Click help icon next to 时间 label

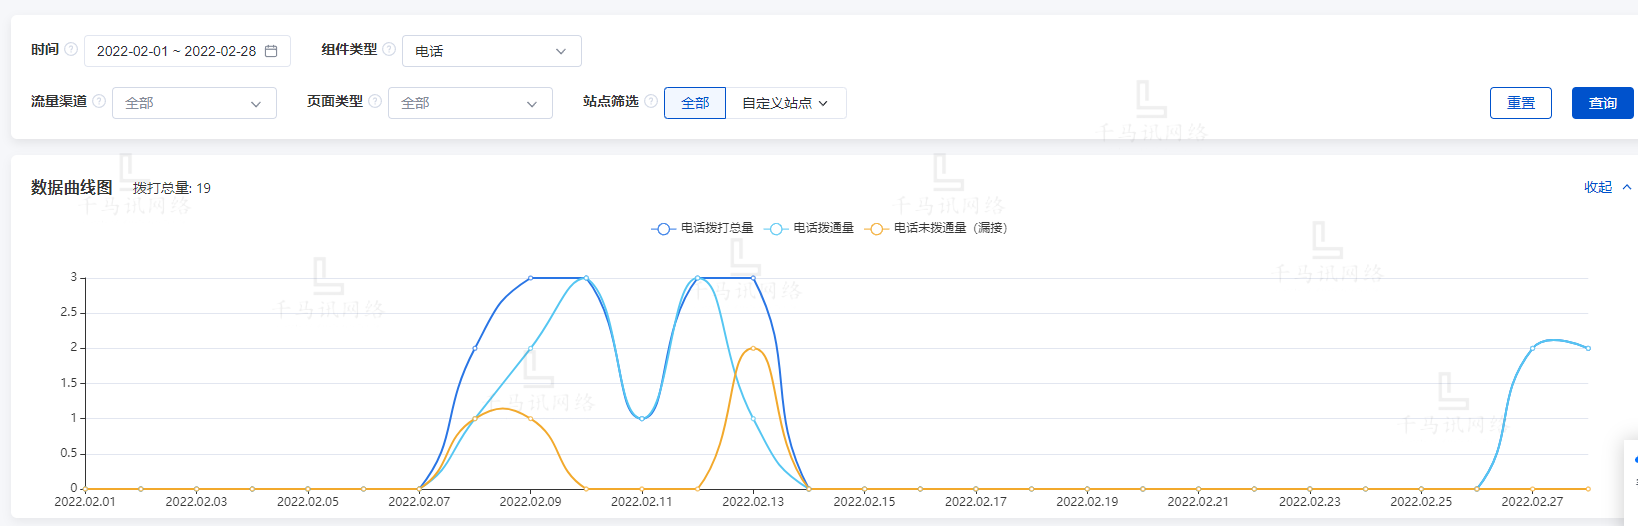point(71,49)
